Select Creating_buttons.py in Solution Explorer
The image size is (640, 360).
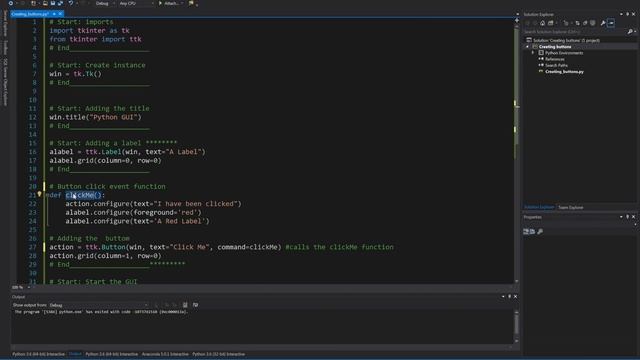(564, 71)
